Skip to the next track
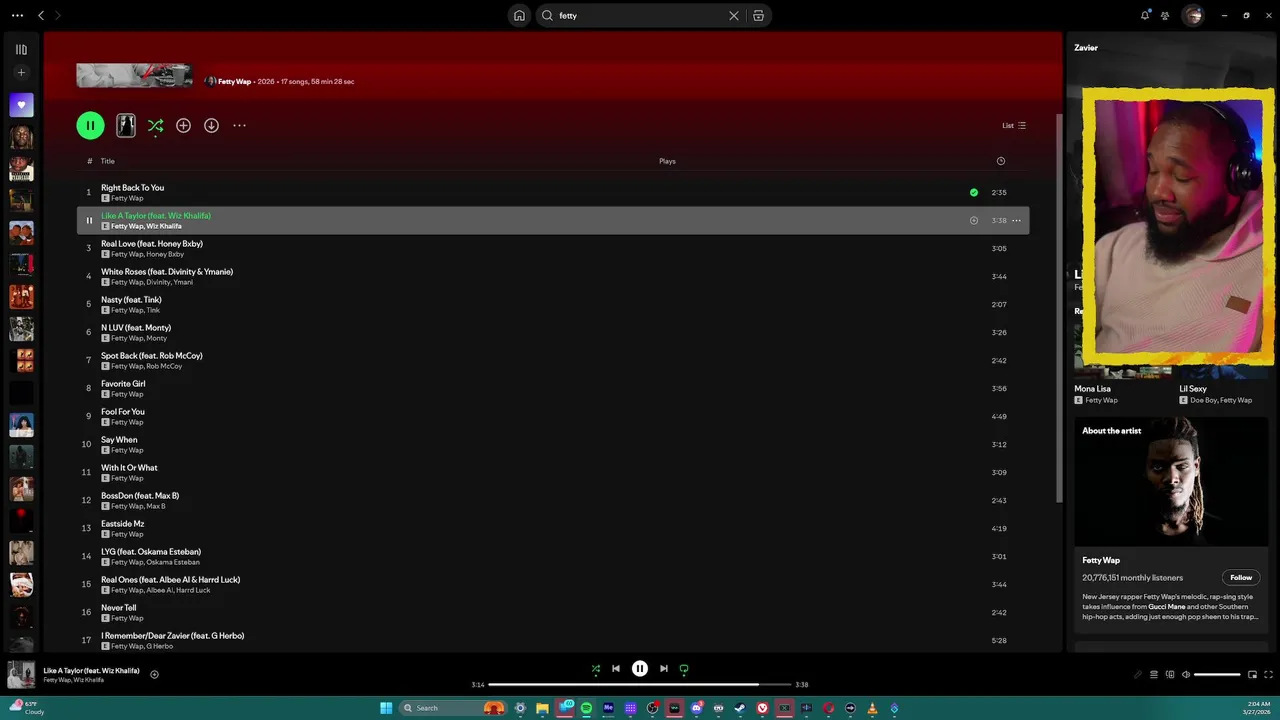The height and width of the screenshot is (720, 1280). 663,669
